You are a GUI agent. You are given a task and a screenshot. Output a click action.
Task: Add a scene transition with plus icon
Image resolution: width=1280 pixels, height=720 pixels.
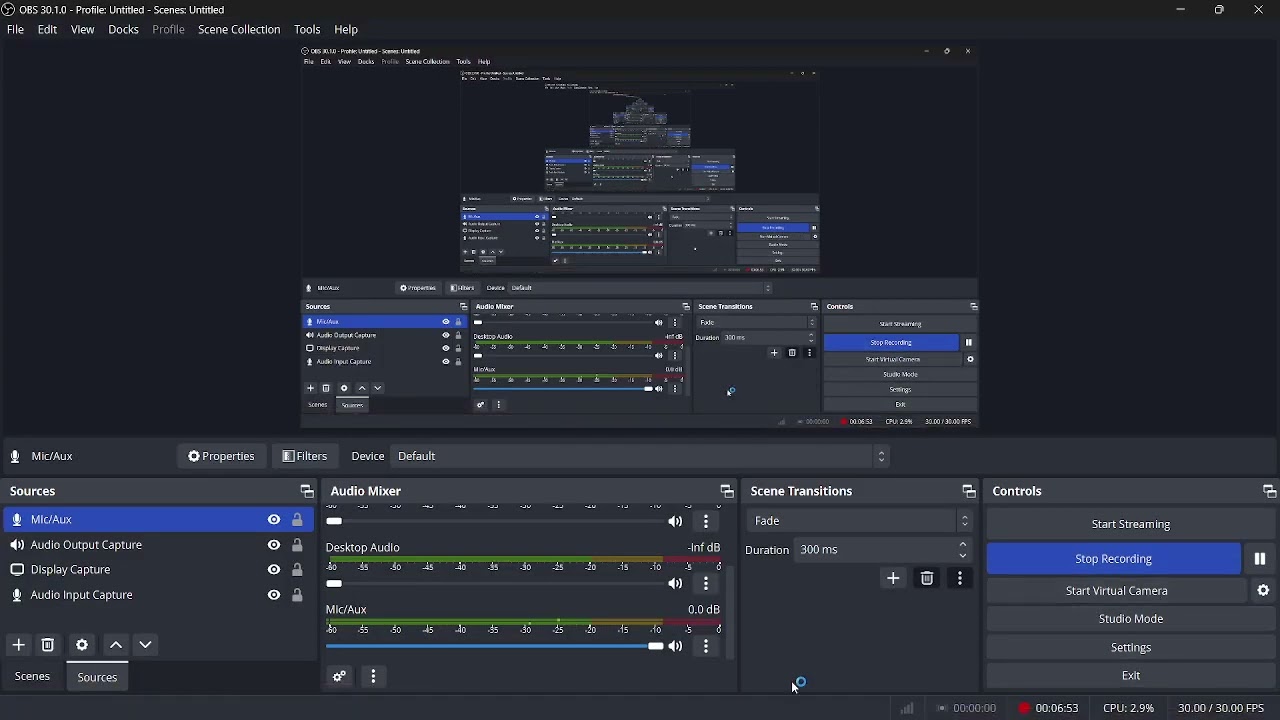tap(894, 580)
